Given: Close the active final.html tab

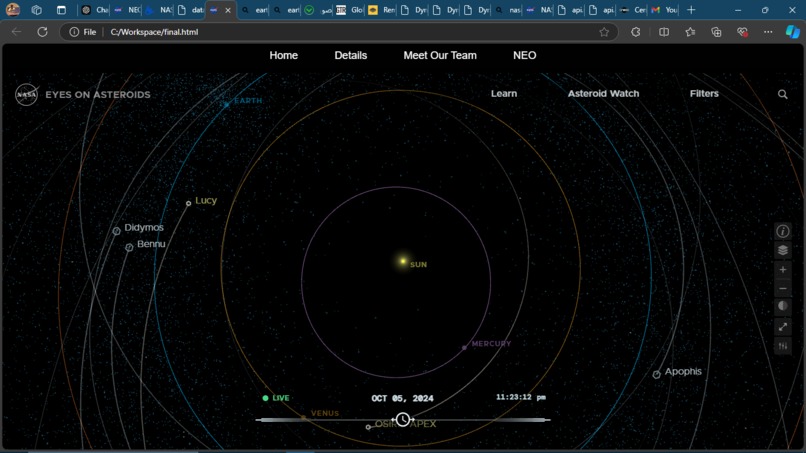Looking at the screenshot, I should [x=228, y=10].
